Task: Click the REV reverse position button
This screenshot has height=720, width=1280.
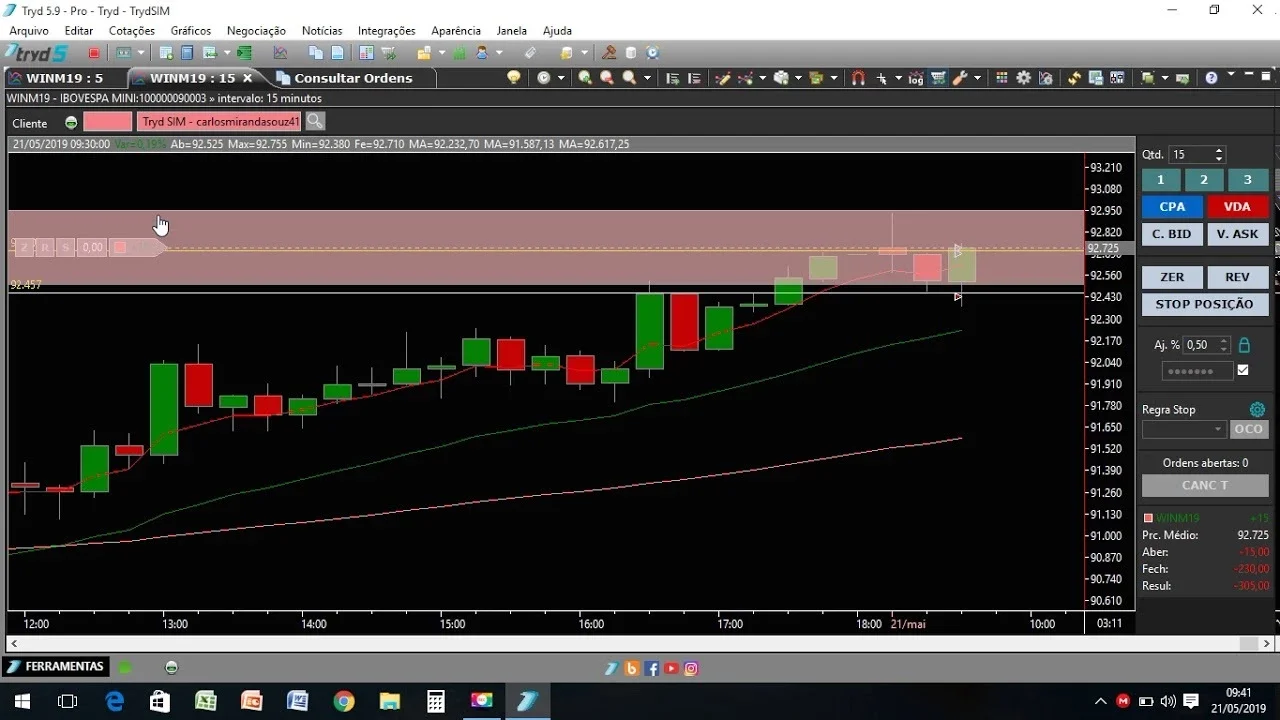Action: tap(1237, 277)
